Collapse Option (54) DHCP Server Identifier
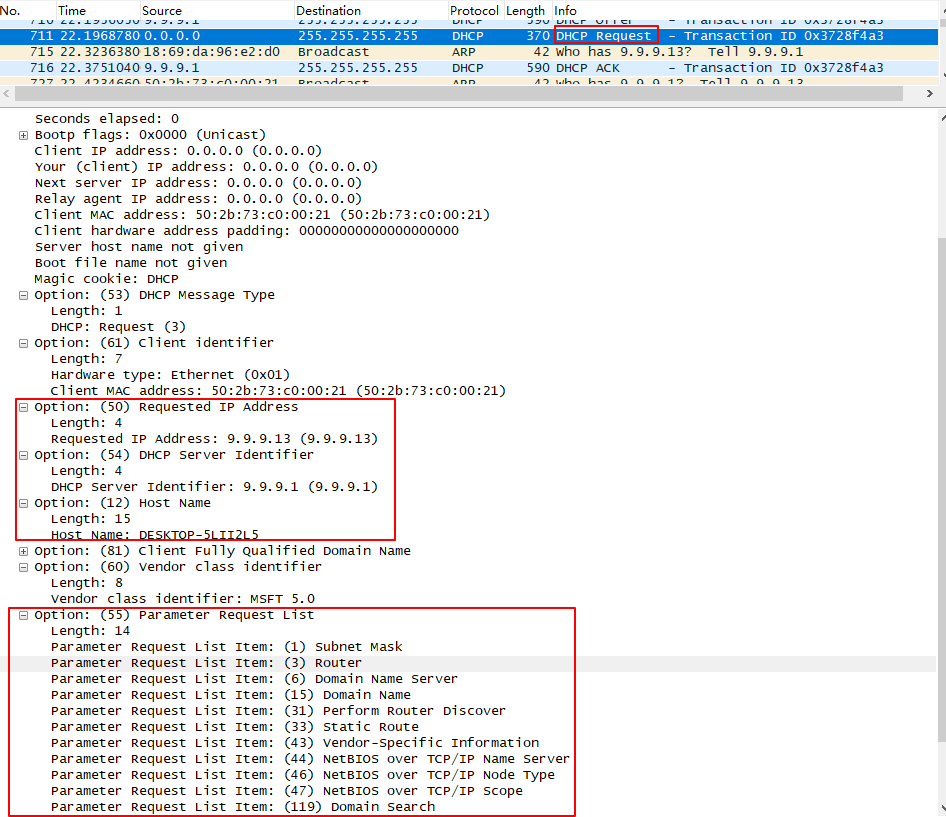Image resolution: width=946 pixels, height=817 pixels. pos(24,456)
